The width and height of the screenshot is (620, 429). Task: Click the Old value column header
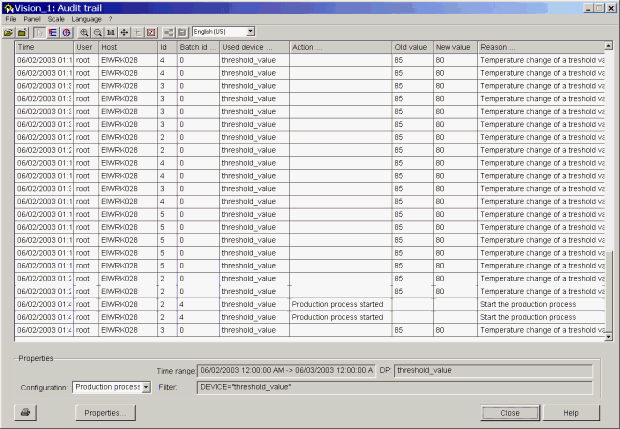tap(412, 47)
